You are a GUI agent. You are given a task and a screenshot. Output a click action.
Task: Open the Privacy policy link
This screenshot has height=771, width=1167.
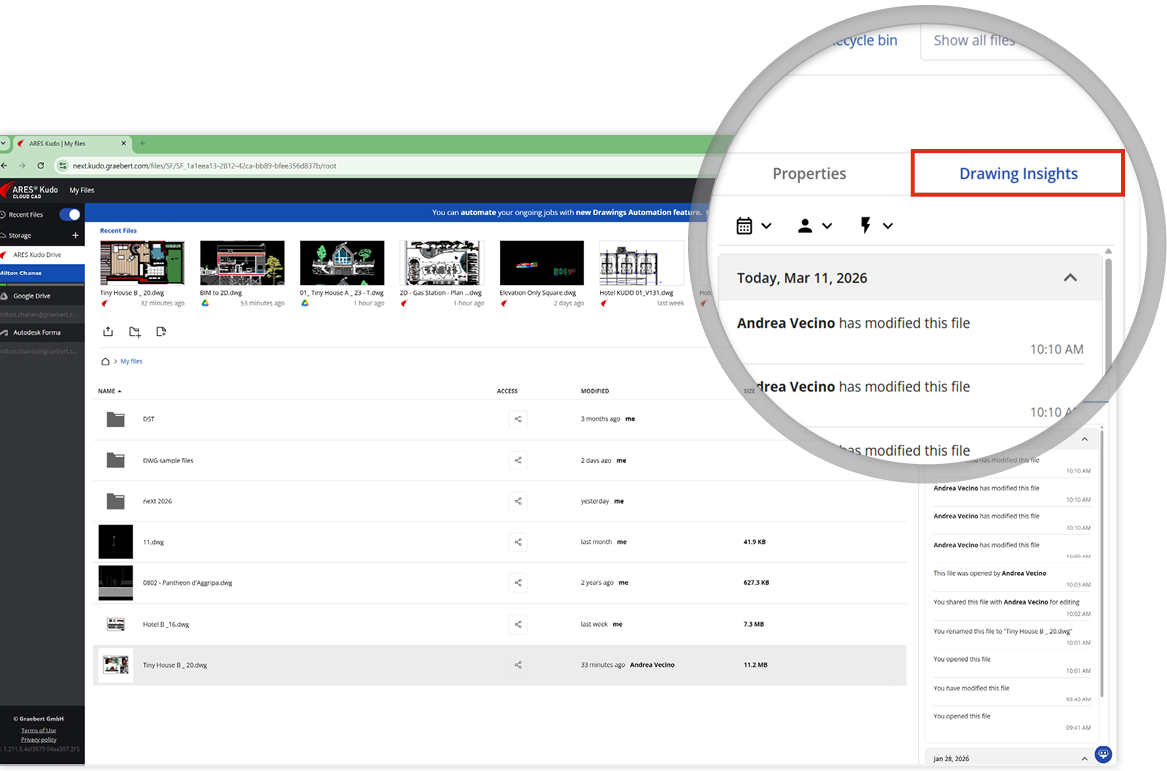coord(38,739)
